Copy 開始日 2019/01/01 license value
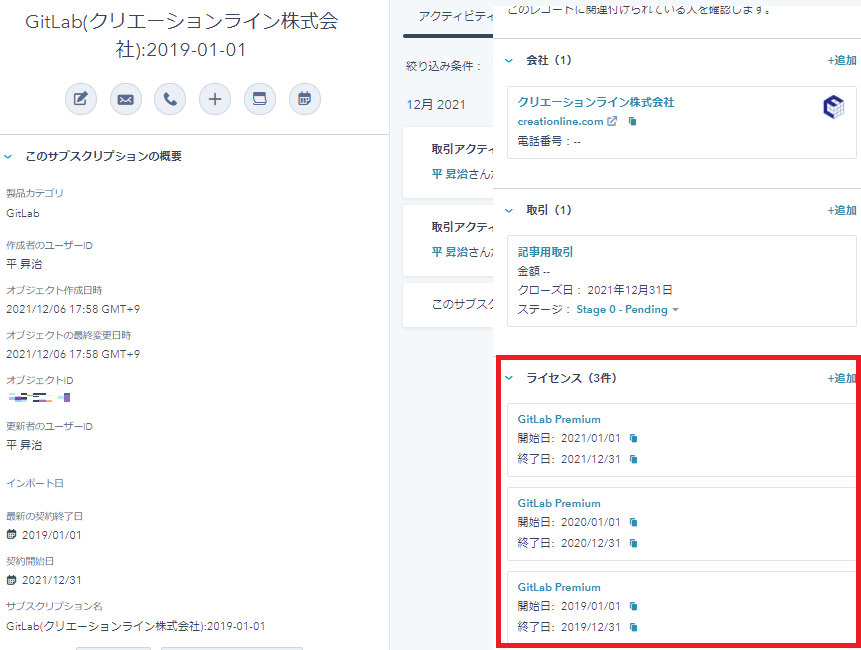Screen dimensions: 861x650 click(x=634, y=606)
